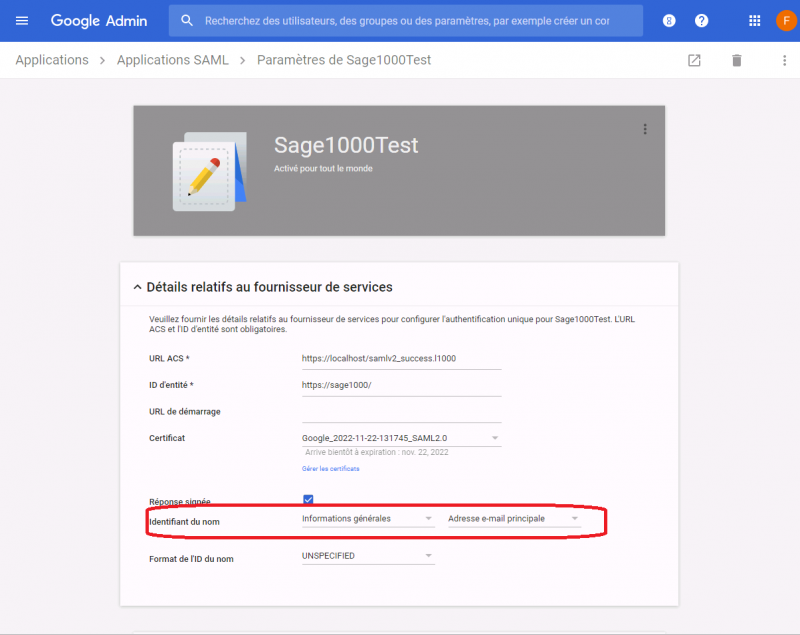Open the help question mark icon
The image size is (800, 635).
pyautogui.click(x=702, y=21)
